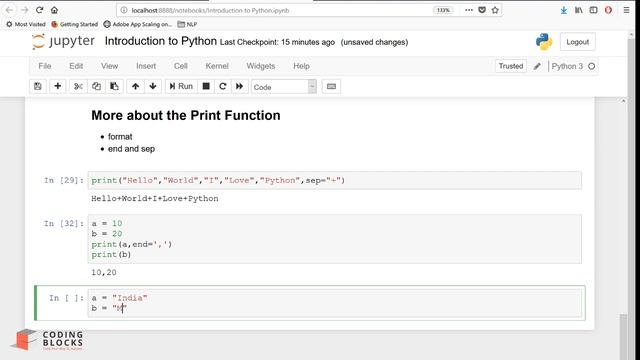
Task: Move selected cell down arrow
Action: (153, 87)
